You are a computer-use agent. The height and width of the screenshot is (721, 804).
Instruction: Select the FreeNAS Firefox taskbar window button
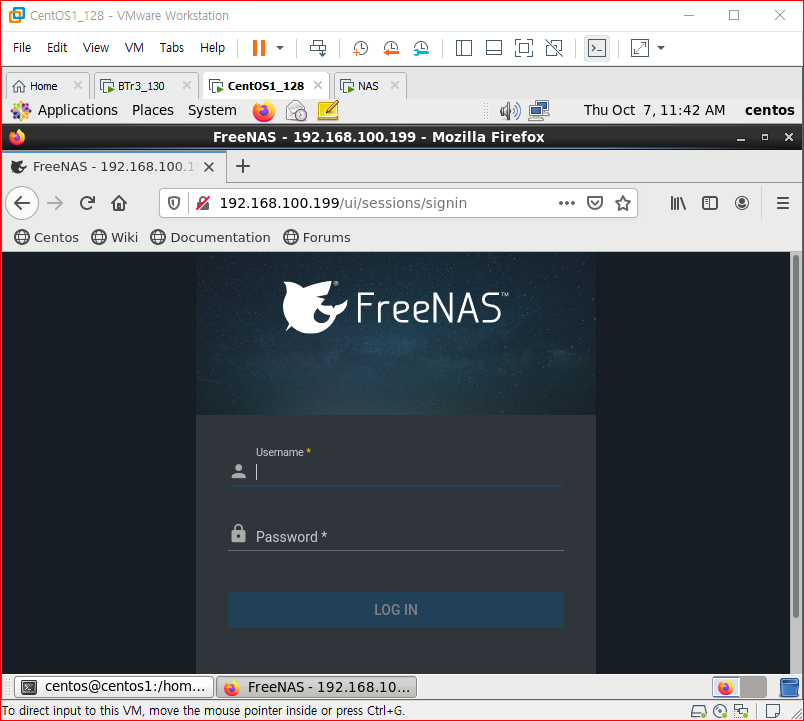coord(316,687)
